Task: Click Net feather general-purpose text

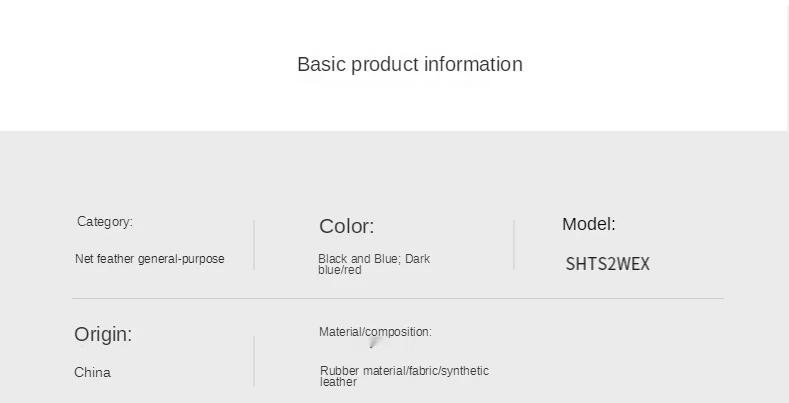Action: tap(149, 259)
